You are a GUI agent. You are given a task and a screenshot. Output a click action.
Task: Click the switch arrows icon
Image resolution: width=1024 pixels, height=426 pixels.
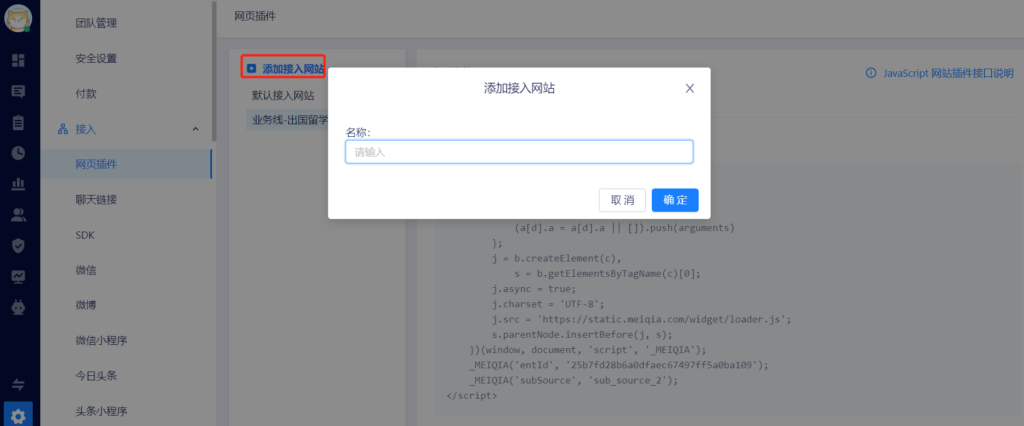(18, 384)
